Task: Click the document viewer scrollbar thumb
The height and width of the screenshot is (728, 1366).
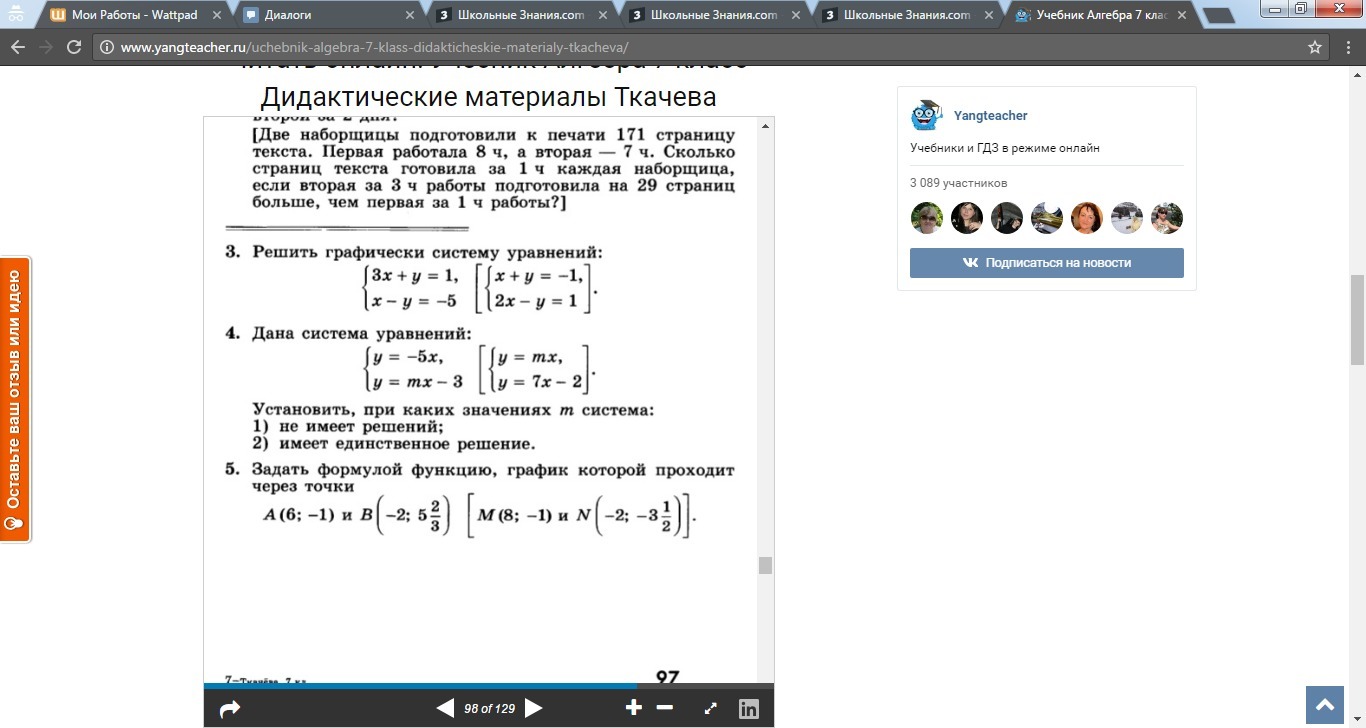Action: 765,565
